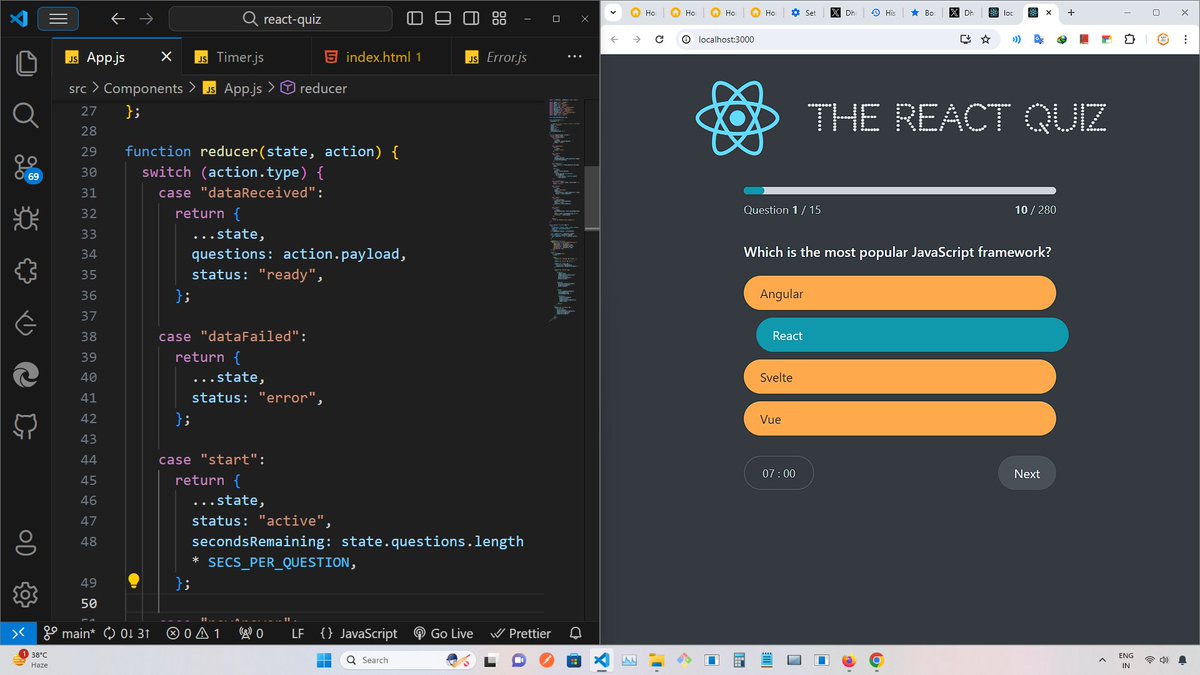The height and width of the screenshot is (675, 1200).
Task: Select the Svelte answer option
Action: pyautogui.click(x=899, y=378)
